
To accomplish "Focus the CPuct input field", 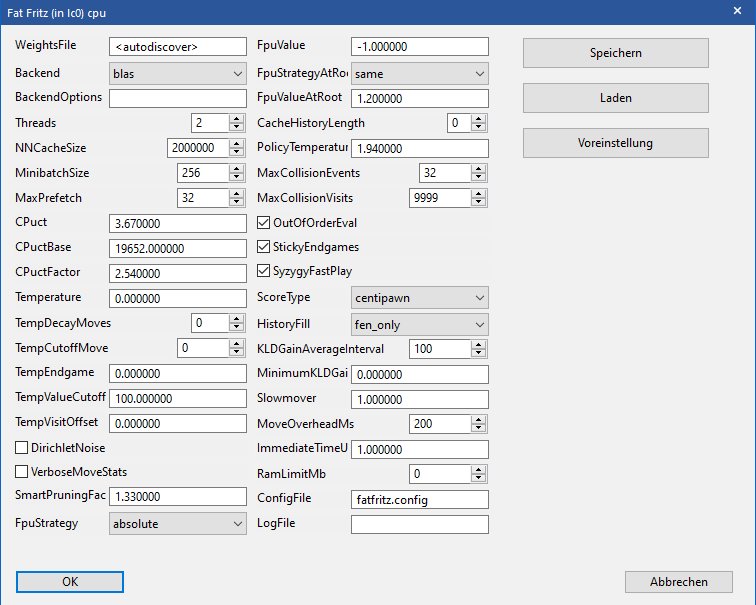I will pos(177,223).
